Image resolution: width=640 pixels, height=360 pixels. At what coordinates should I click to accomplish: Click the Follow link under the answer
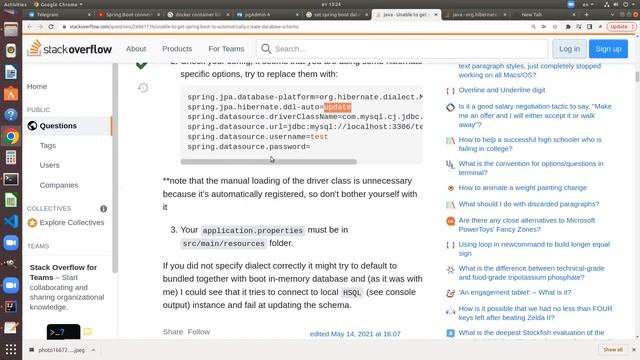[199, 332]
